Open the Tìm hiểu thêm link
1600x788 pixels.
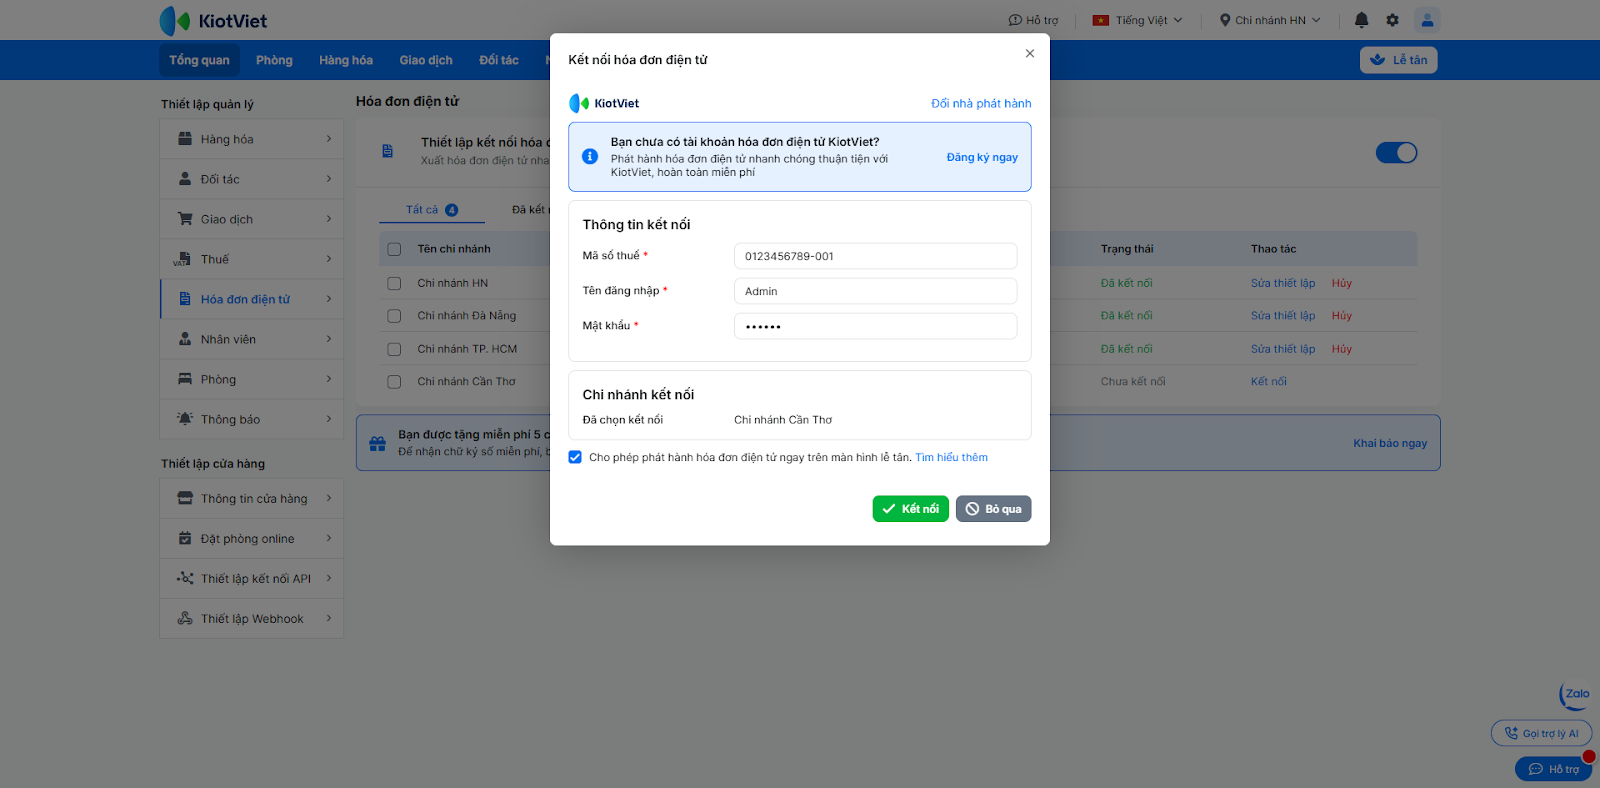coord(951,457)
